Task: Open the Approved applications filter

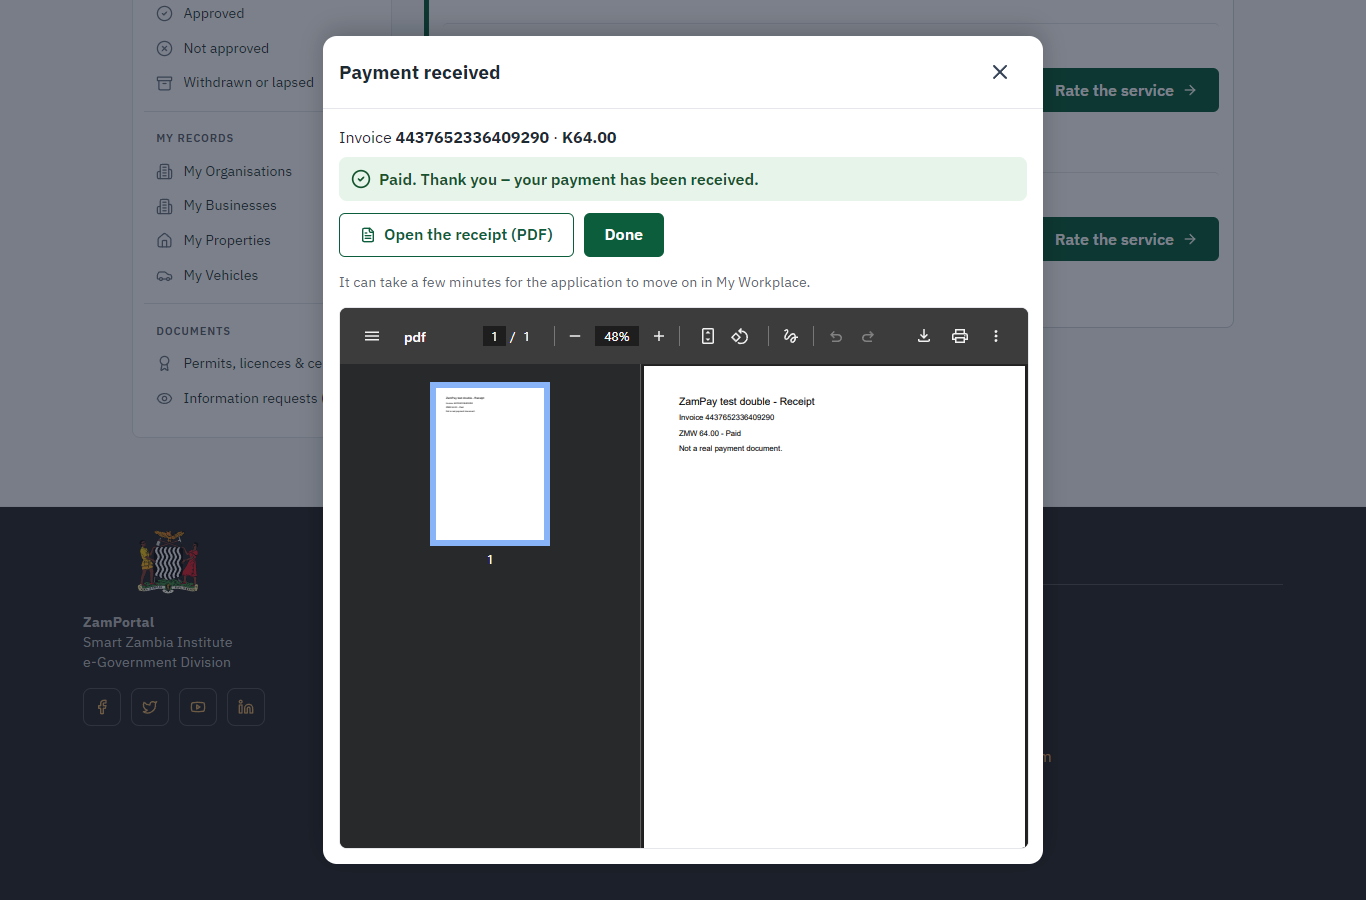Action: (x=214, y=13)
